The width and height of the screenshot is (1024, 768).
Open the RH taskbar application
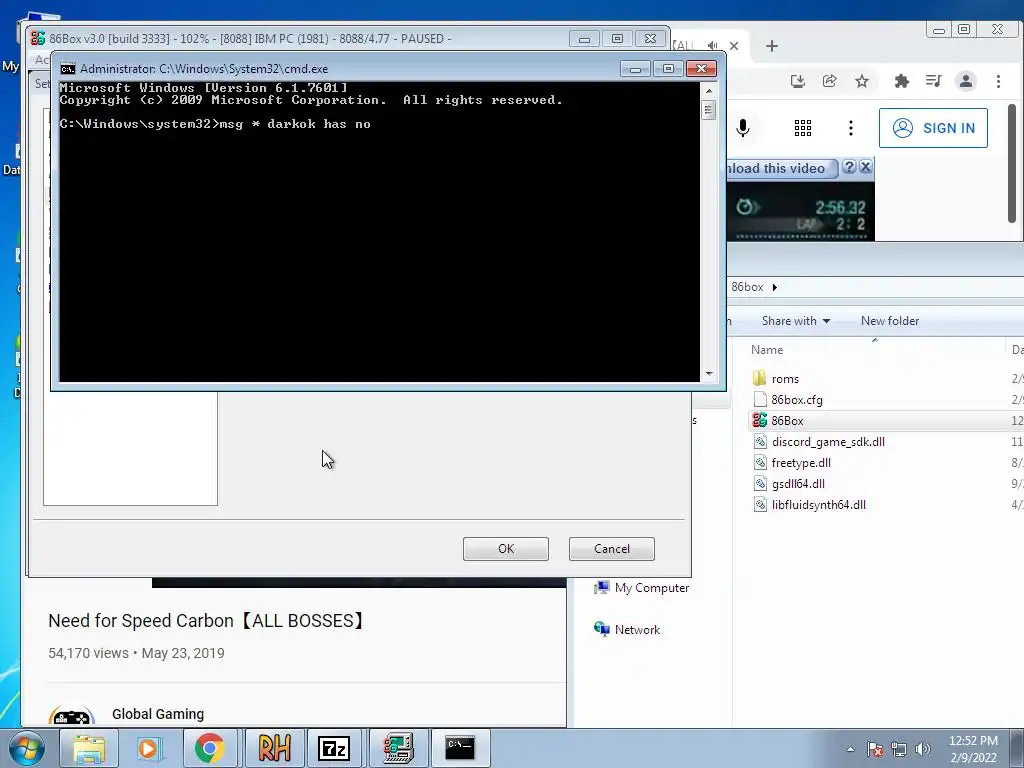coord(274,748)
